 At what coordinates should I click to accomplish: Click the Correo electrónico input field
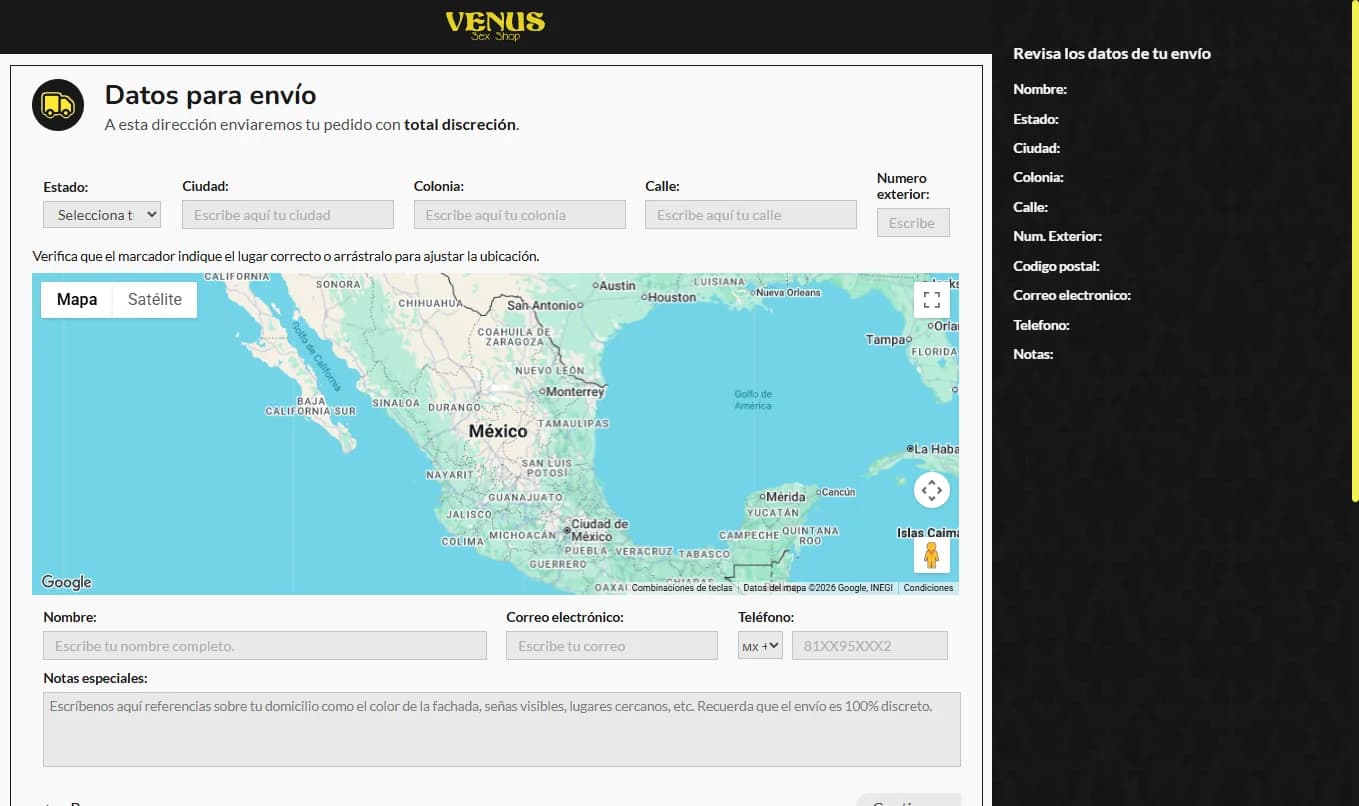[x=612, y=646]
